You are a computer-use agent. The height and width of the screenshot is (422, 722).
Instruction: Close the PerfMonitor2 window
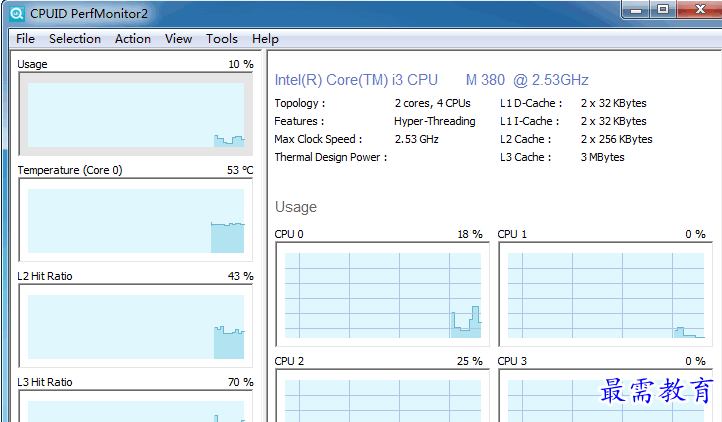tap(699, 9)
